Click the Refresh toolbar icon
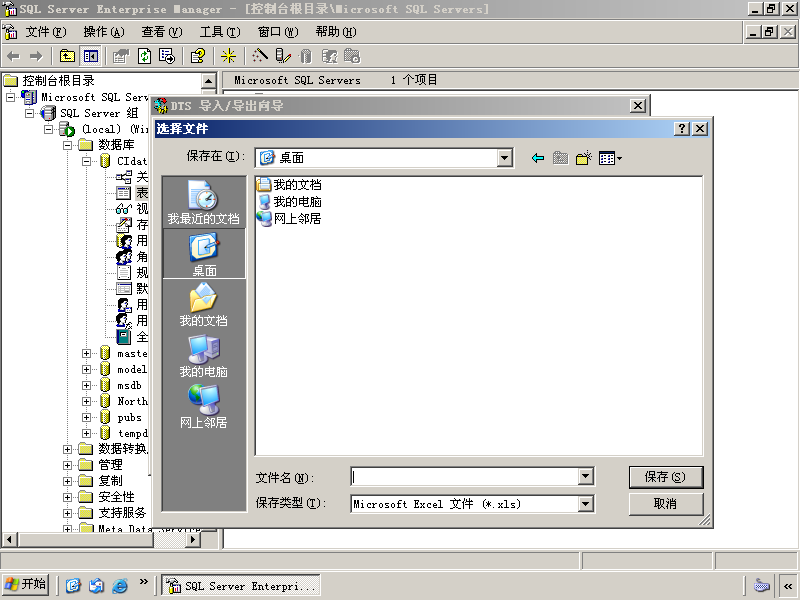 point(144,56)
